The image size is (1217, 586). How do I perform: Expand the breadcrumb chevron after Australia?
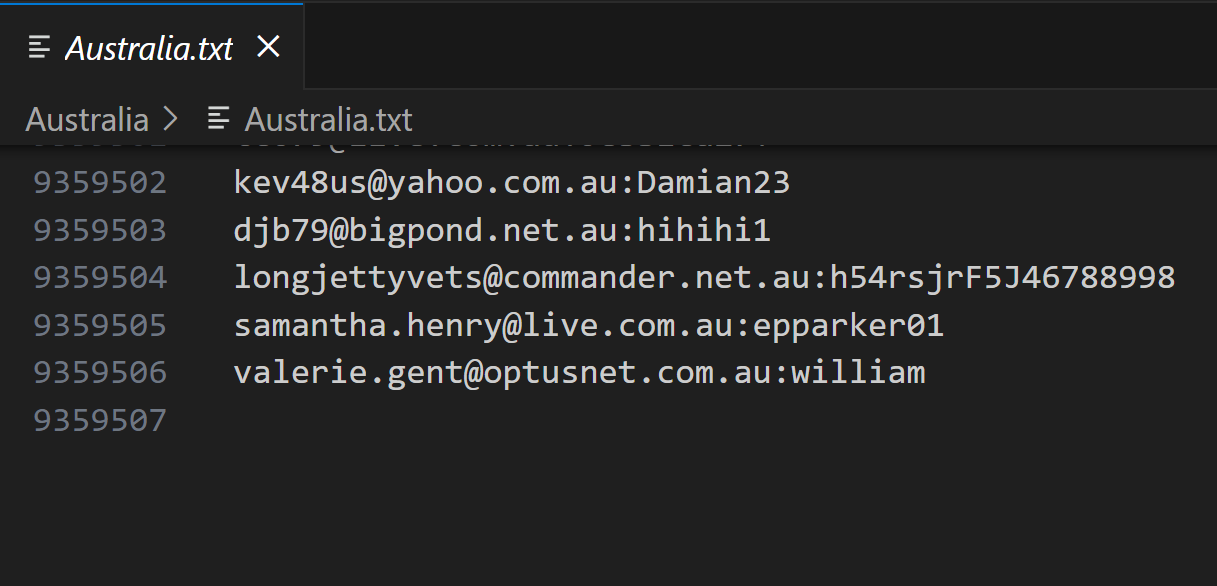tap(170, 120)
